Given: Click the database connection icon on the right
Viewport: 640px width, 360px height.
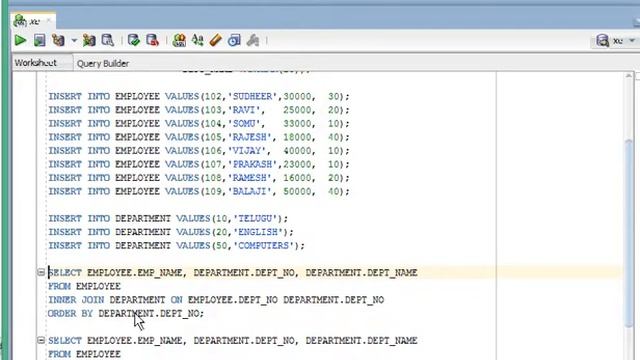Looking at the screenshot, I should click(602, 40).
